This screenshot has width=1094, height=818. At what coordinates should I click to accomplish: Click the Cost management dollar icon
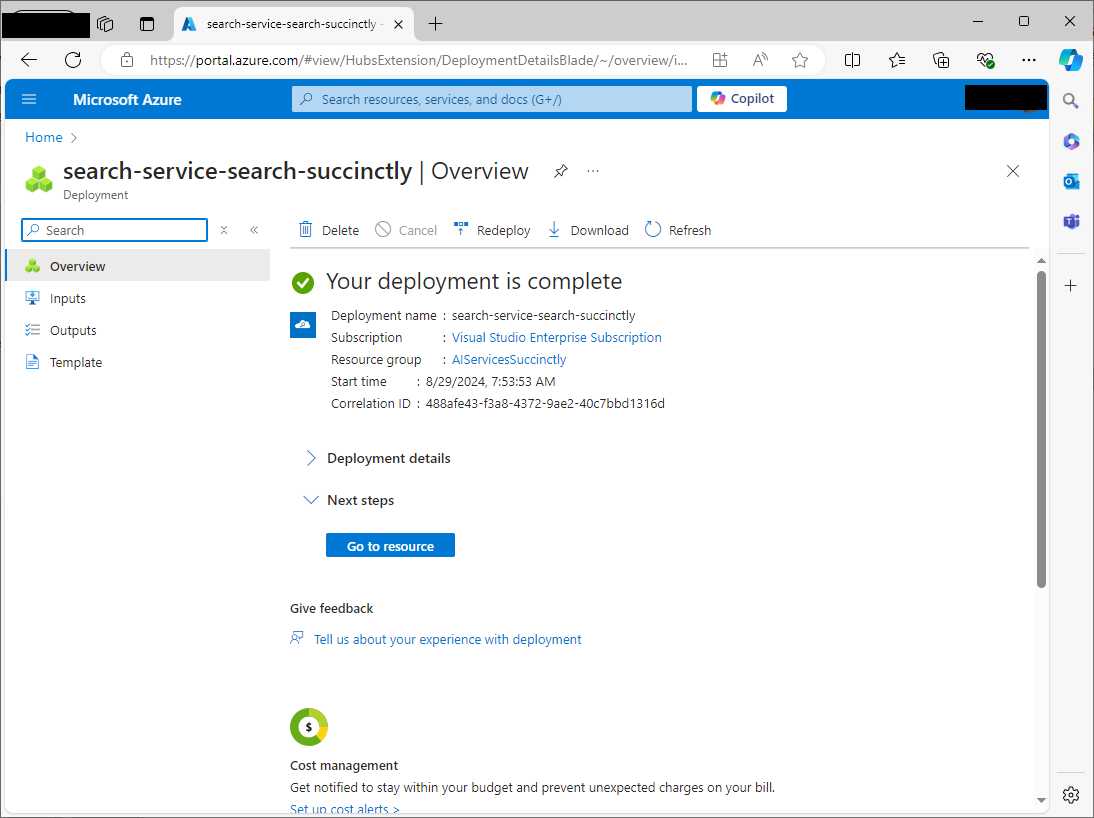tap(308, 727)
